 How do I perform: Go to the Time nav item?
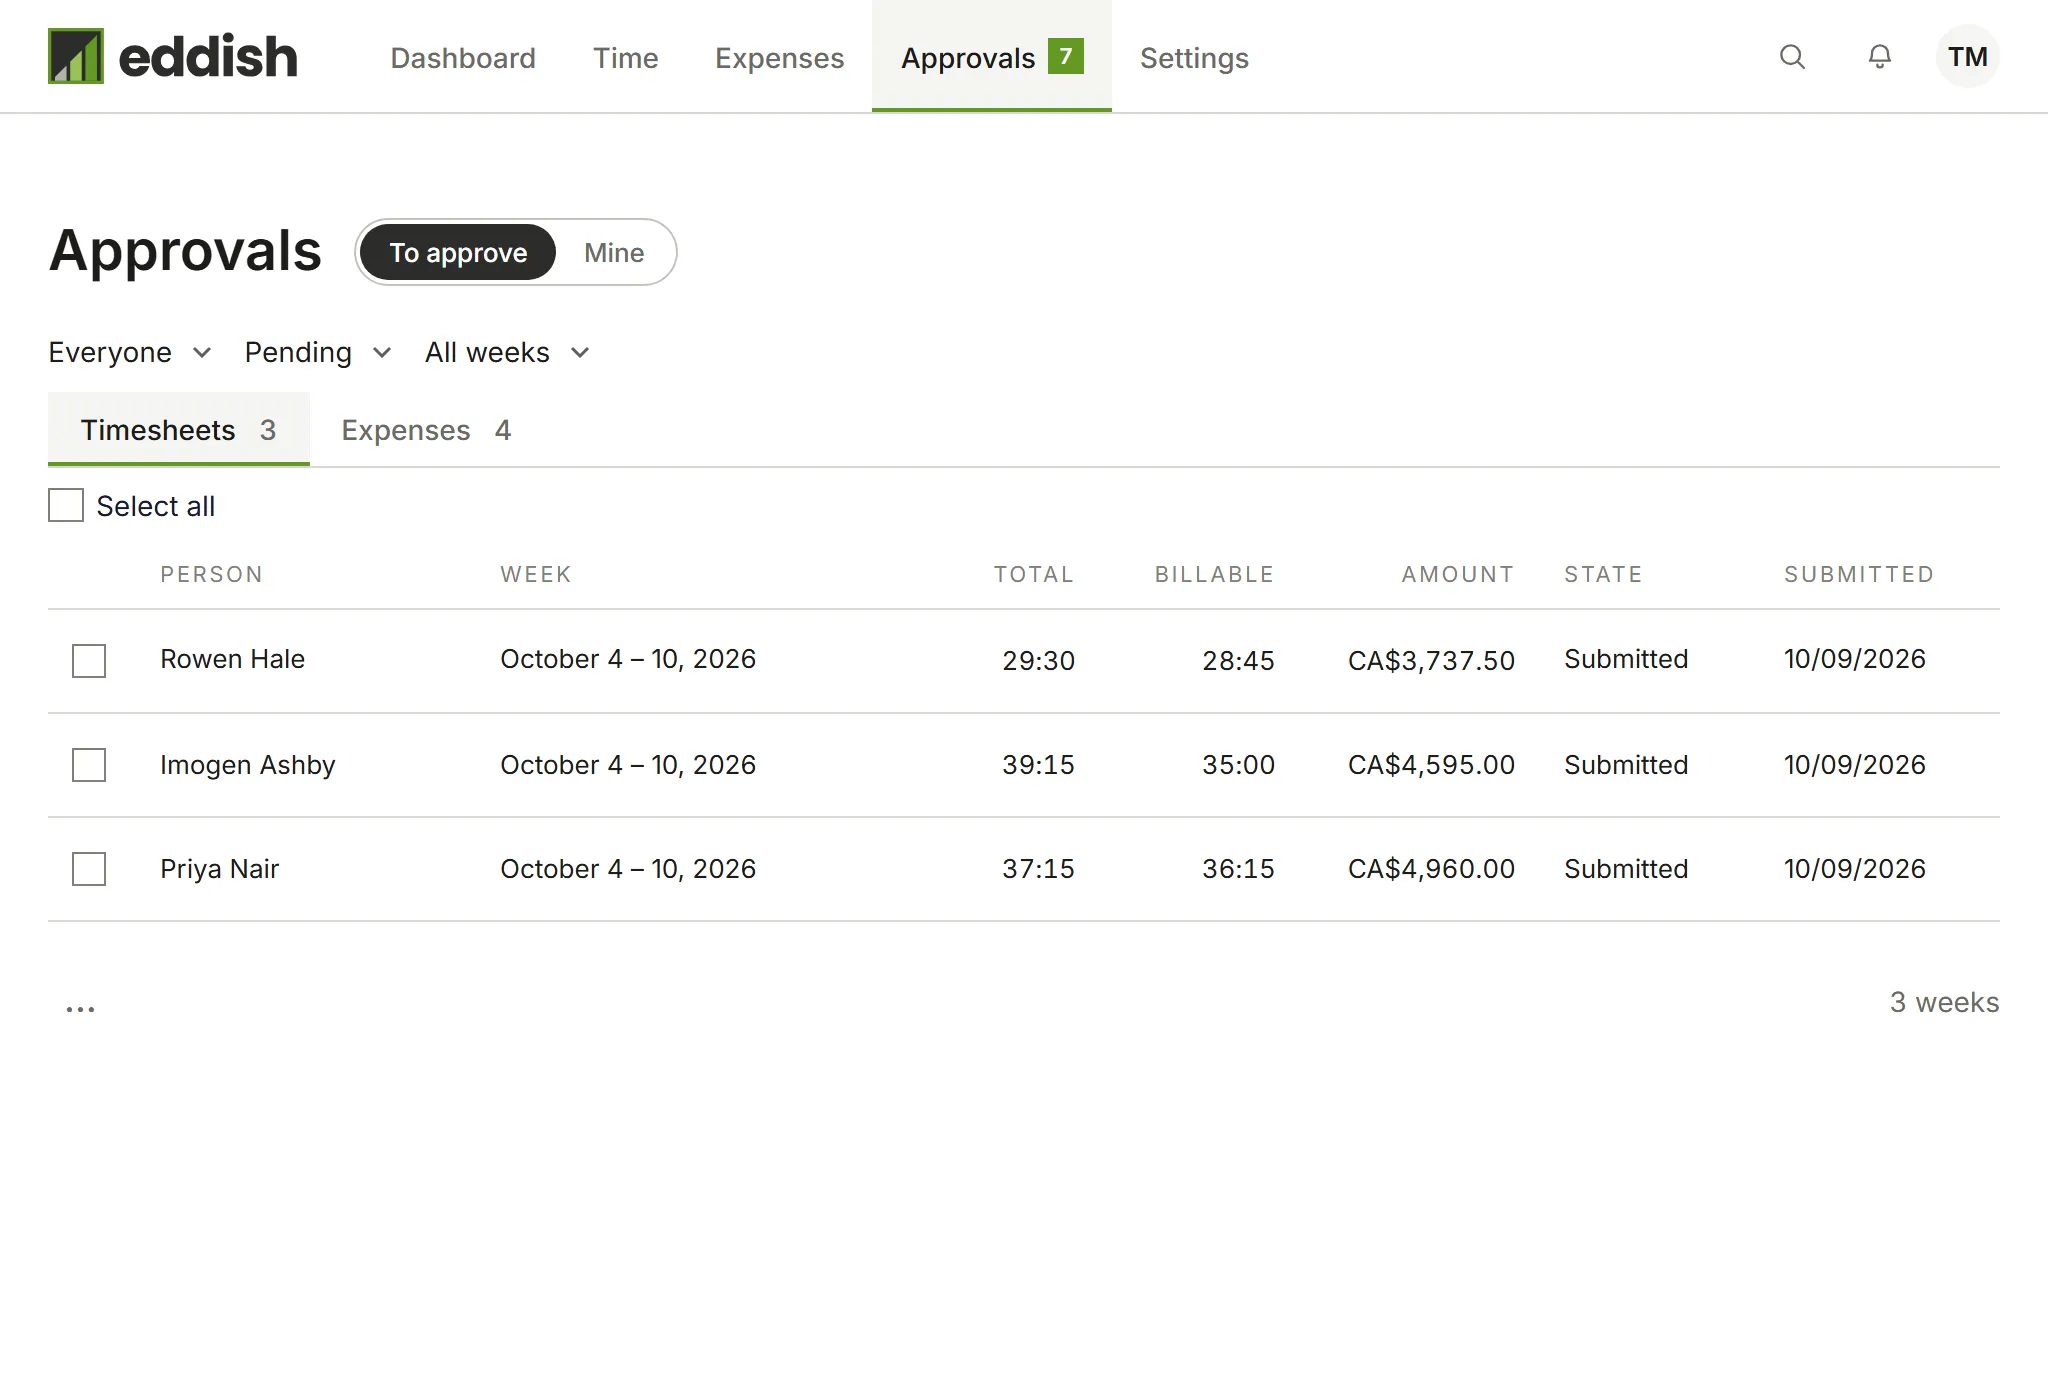(626, 58)
